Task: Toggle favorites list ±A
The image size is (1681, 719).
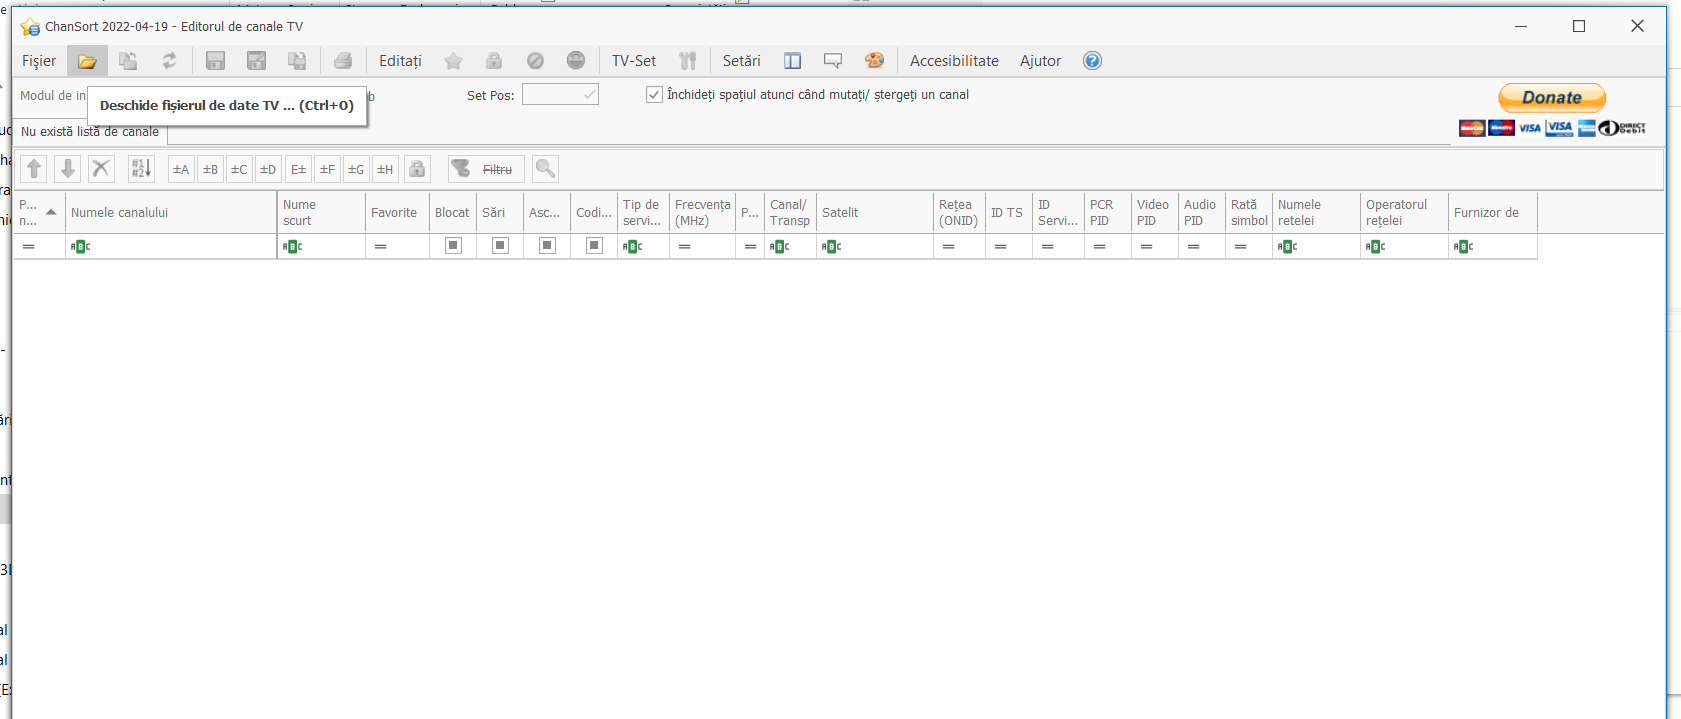Action: click(181, 169)
